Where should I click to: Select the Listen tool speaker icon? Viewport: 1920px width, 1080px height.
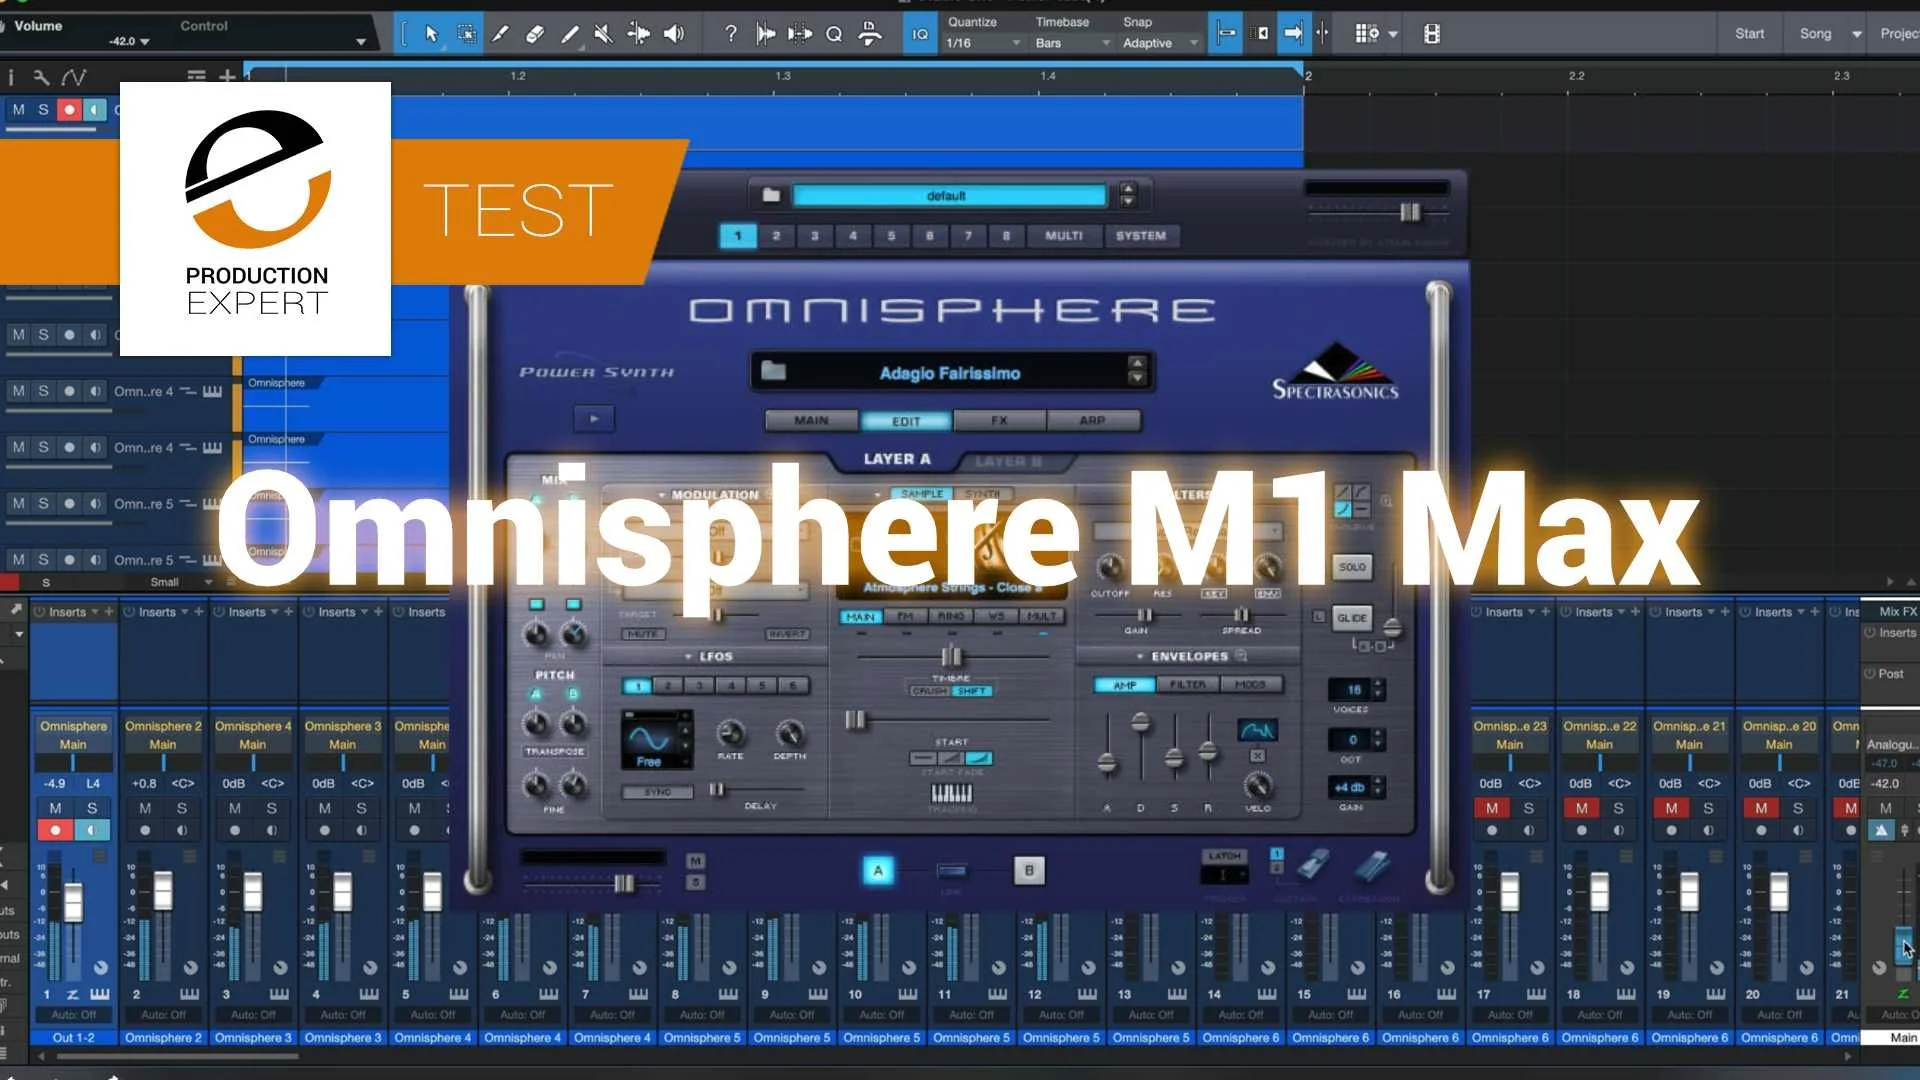pyautogui.click(x=673, y=33)
